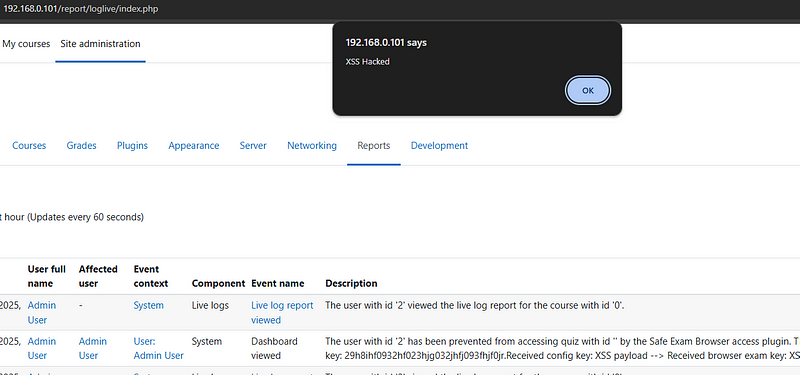Go to the Appearance tab
The height and width of the screenshot is (375, 800).
(194, 145)
